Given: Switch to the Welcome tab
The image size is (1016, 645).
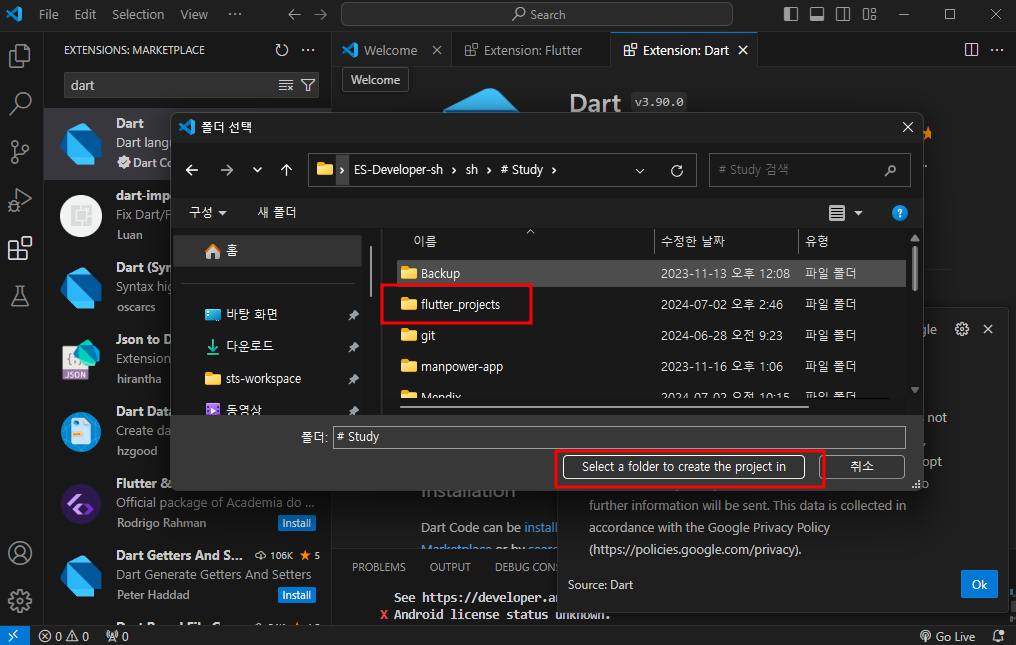Looking at the screenshot, I should click(391, 51).
